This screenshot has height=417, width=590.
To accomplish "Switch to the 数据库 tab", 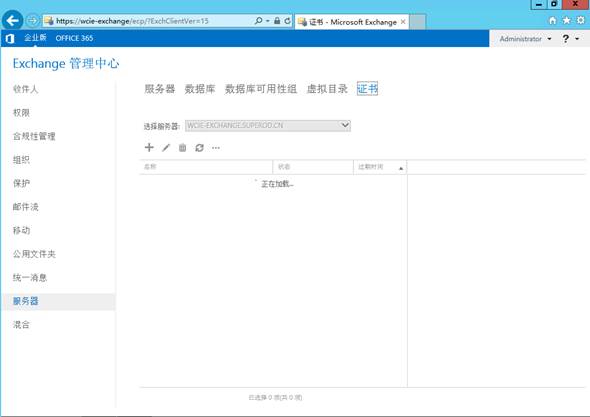I will click(x=200, y=89).
